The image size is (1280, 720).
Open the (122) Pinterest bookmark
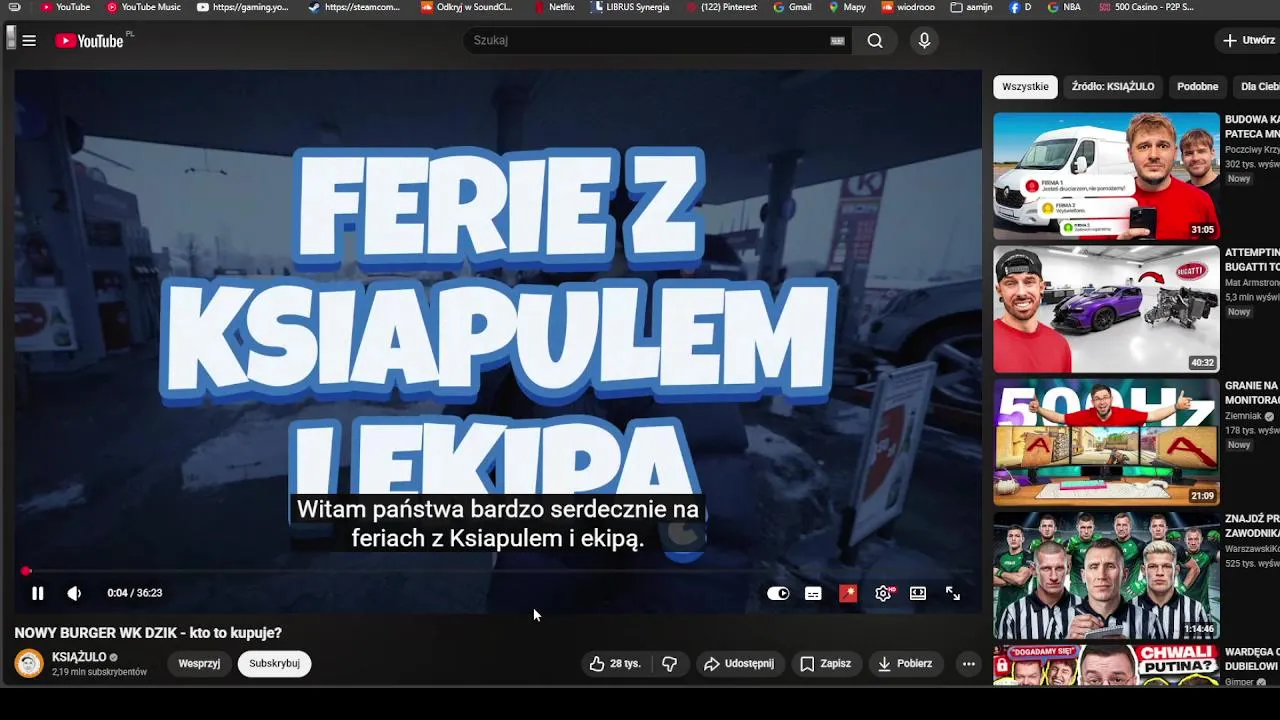[x=721, y=7]
